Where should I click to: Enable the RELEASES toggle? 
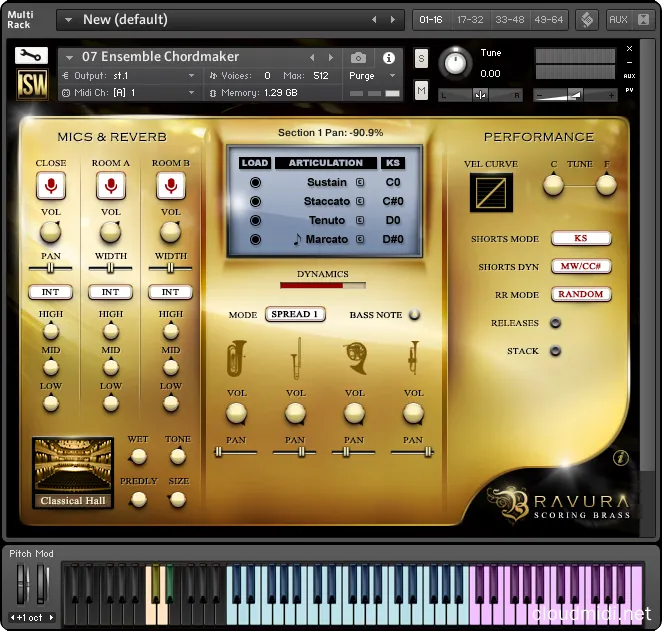[x=555, y=323]
